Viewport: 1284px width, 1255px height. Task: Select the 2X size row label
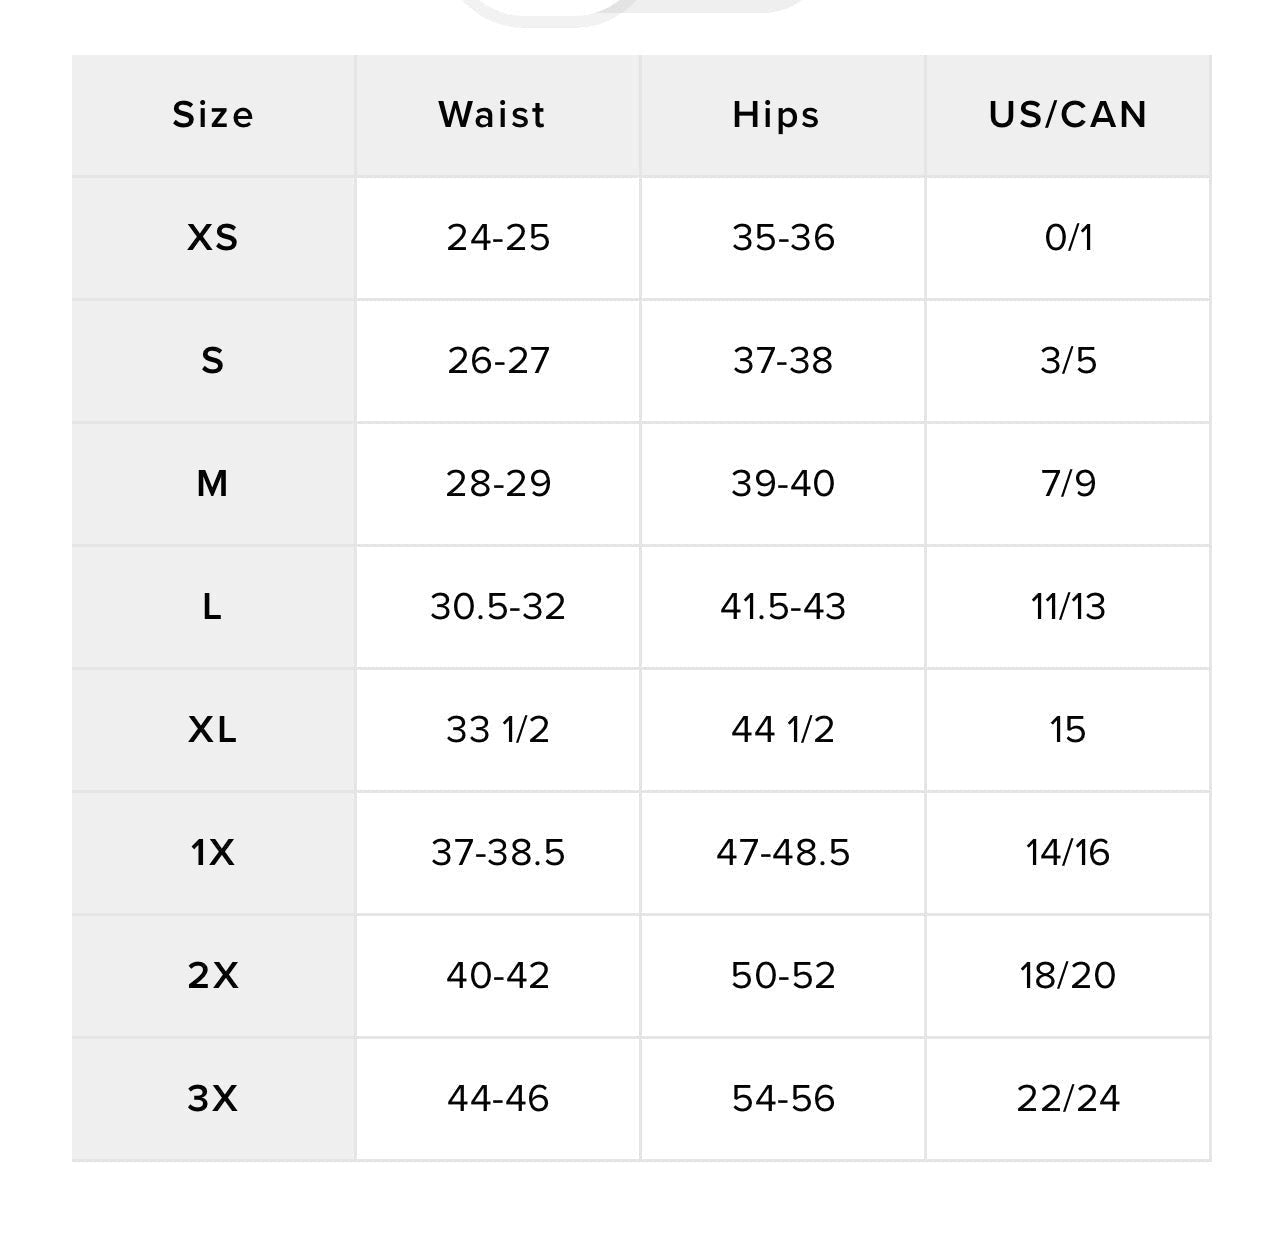tap(213, 976)
